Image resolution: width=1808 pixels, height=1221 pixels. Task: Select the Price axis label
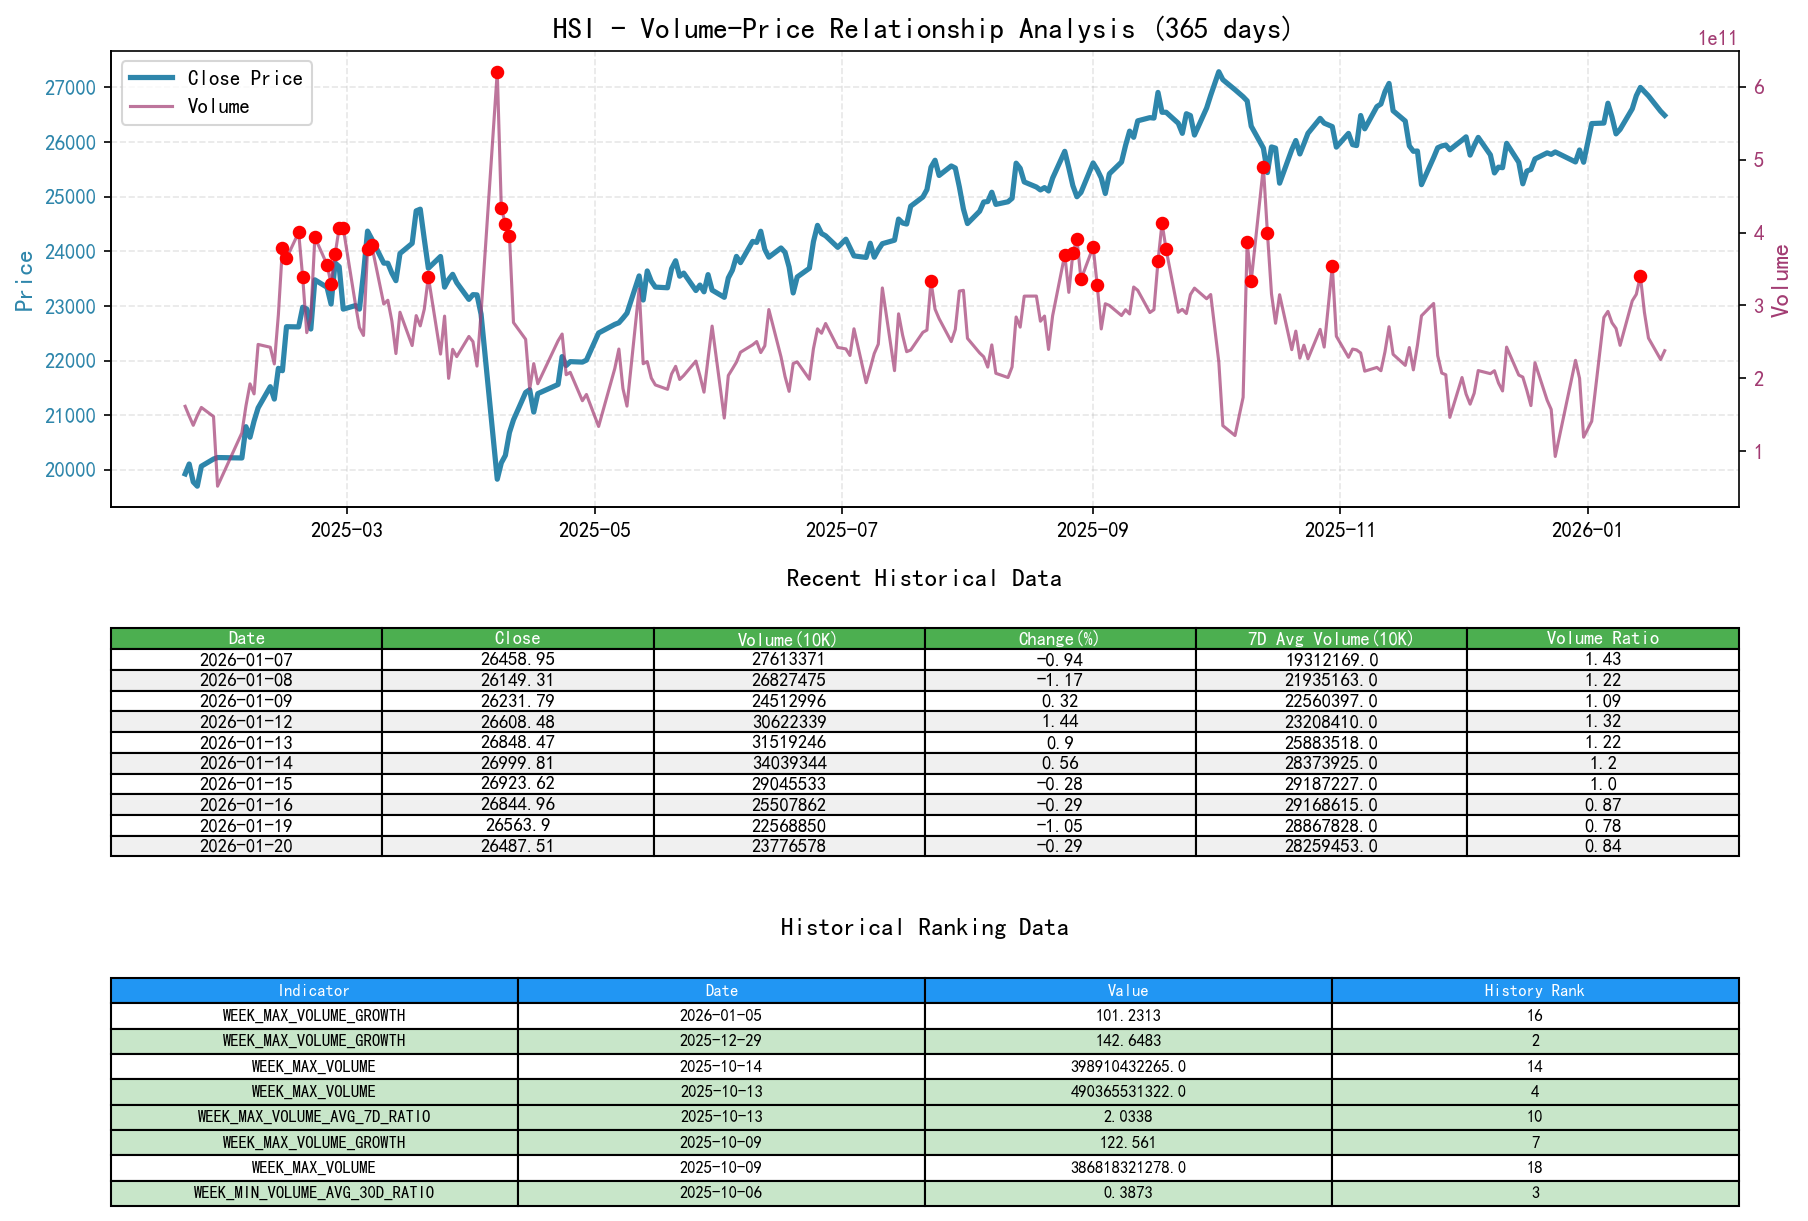tap(24, 283)
